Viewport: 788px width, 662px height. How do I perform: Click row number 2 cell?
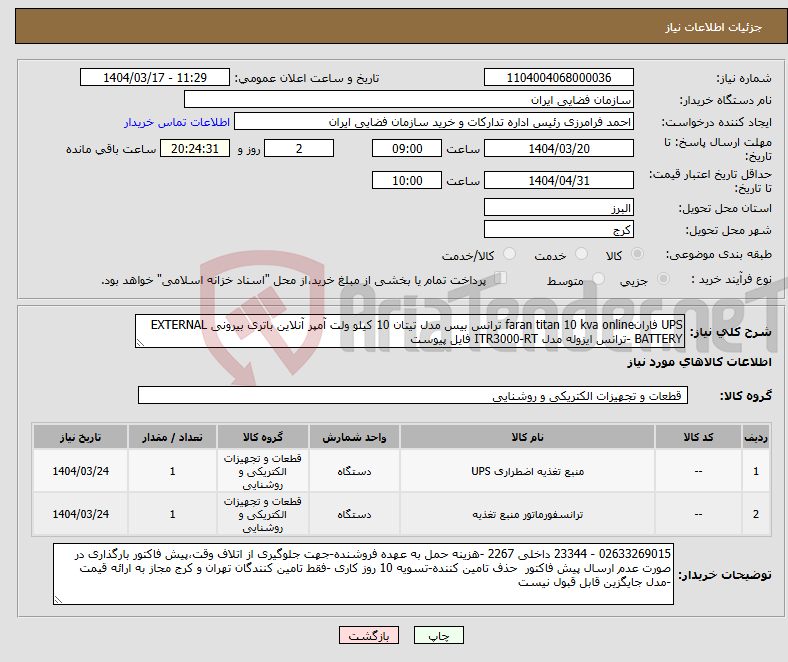tap(756, 514)
